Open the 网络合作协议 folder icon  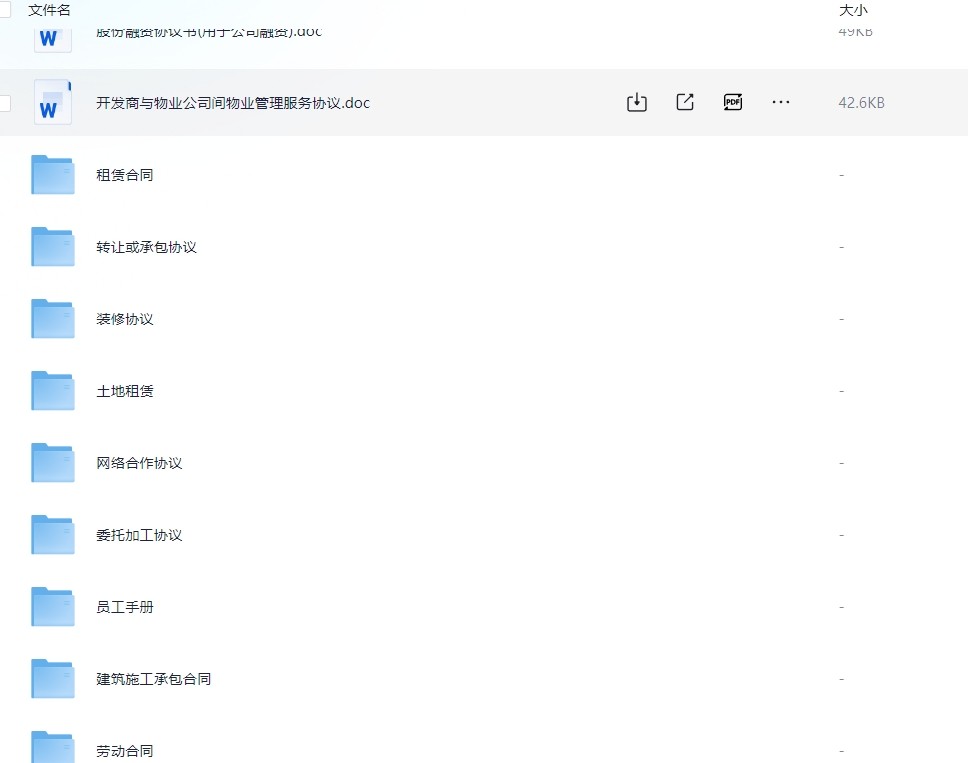[52, 463]
